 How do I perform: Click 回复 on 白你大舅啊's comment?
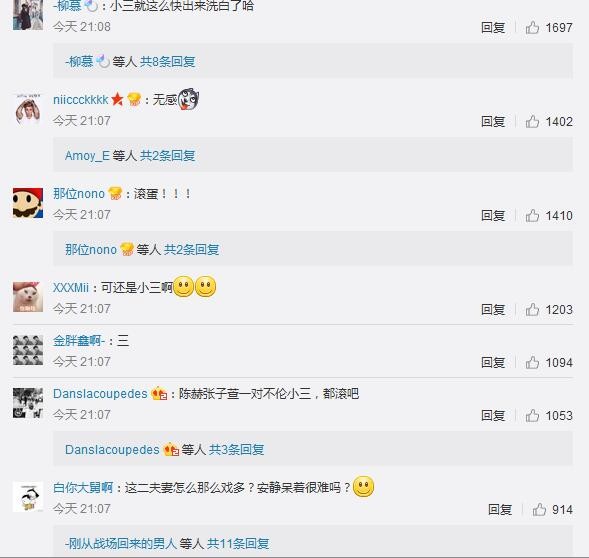coord(500,510)
